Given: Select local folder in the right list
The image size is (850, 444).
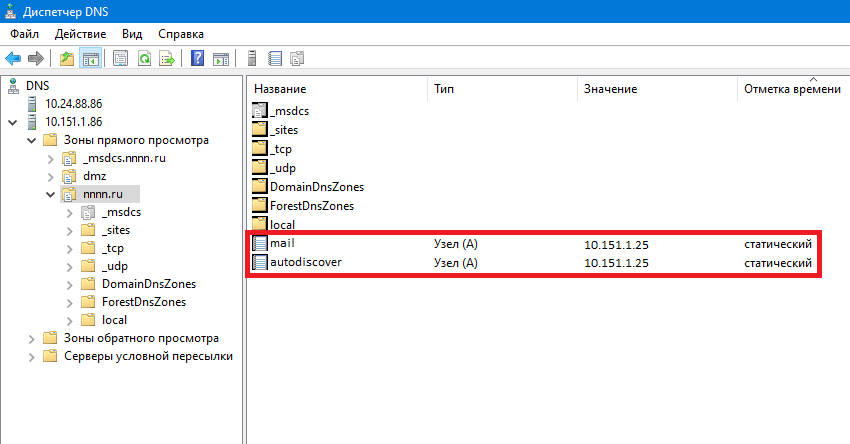Looking at the screenshot, I should (x=282, y=224).
